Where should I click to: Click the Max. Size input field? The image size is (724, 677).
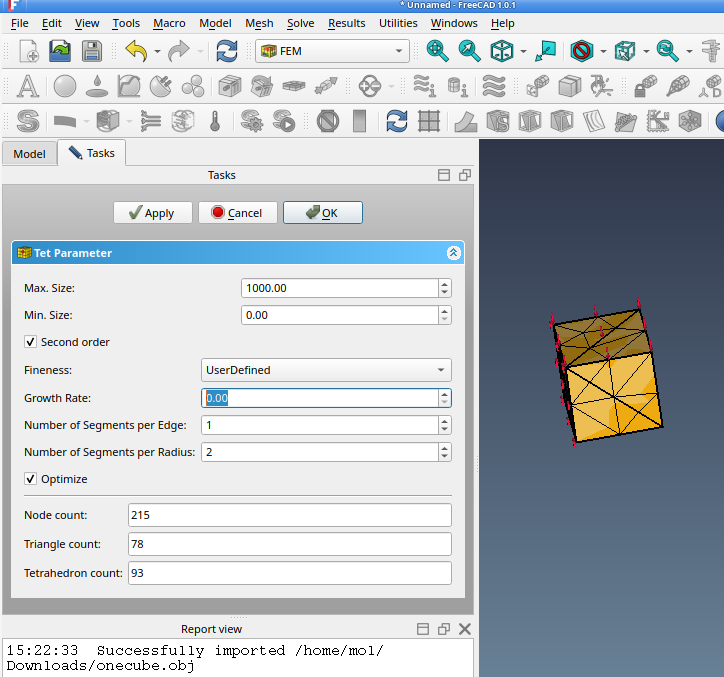click(x=340, y=288)
